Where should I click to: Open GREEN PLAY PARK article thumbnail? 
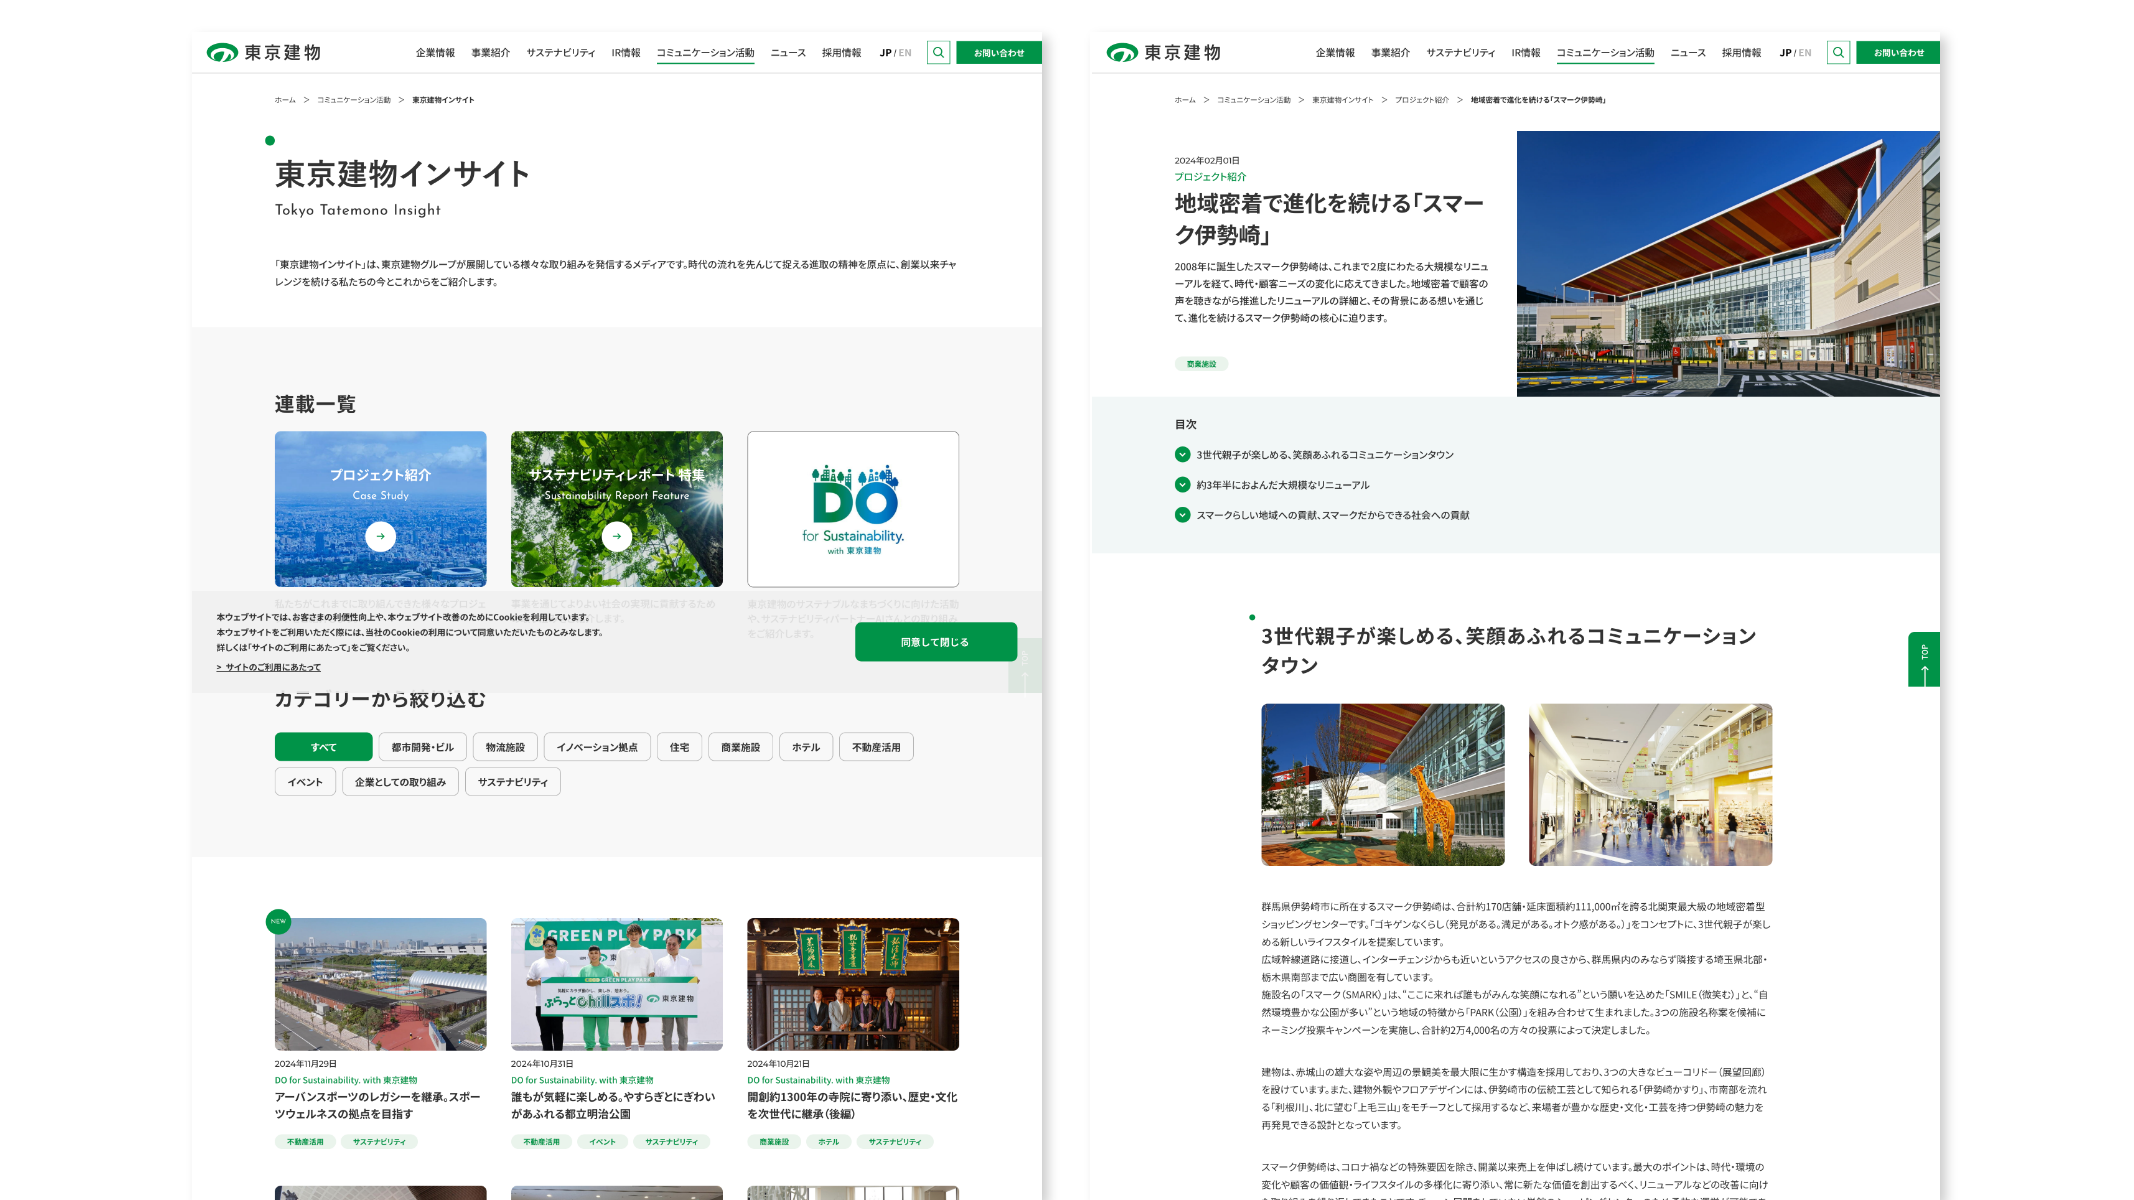[x=616, y=984]
